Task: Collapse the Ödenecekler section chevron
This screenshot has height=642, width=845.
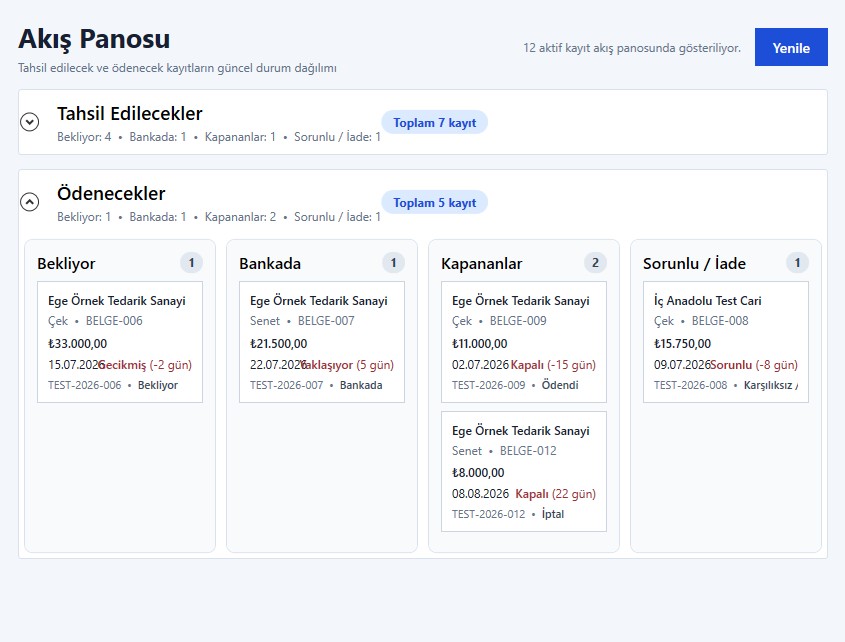Action: (30, 202)
